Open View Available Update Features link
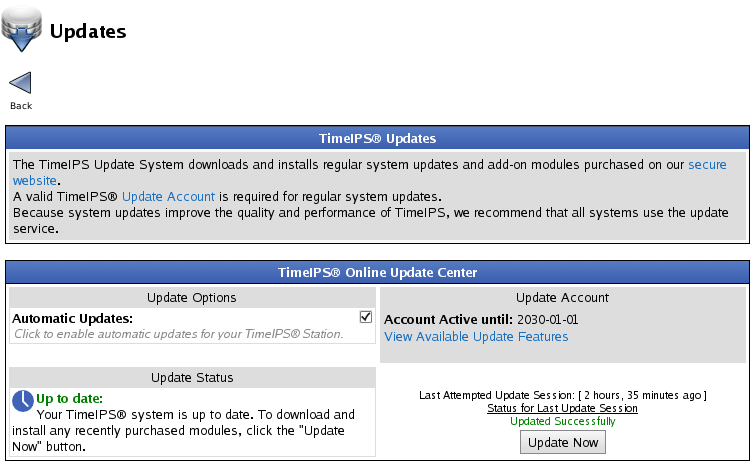Image resolution: width=755 pixels, height=467 pixels. coord(476,337)
